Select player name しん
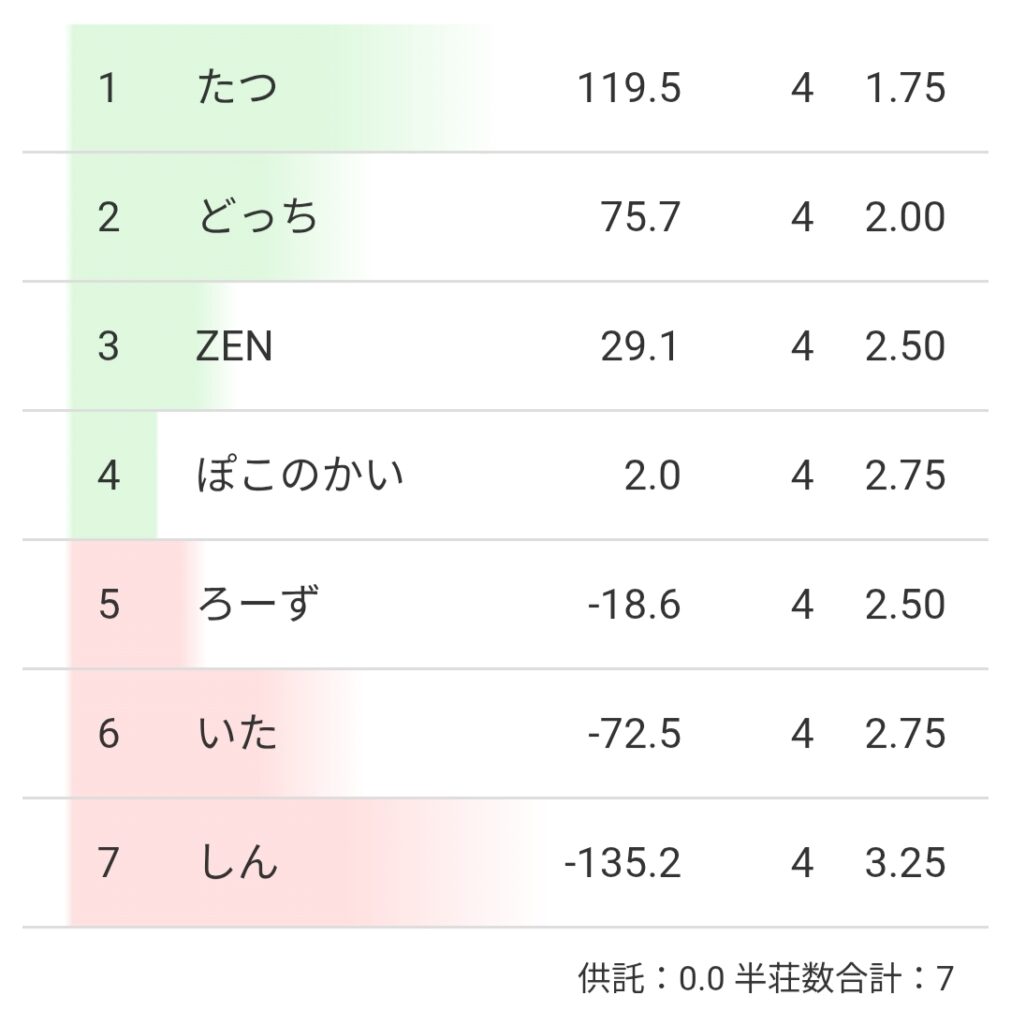Image resolution: width=1011 pixels, height=1024 pixels. (237, 863)
